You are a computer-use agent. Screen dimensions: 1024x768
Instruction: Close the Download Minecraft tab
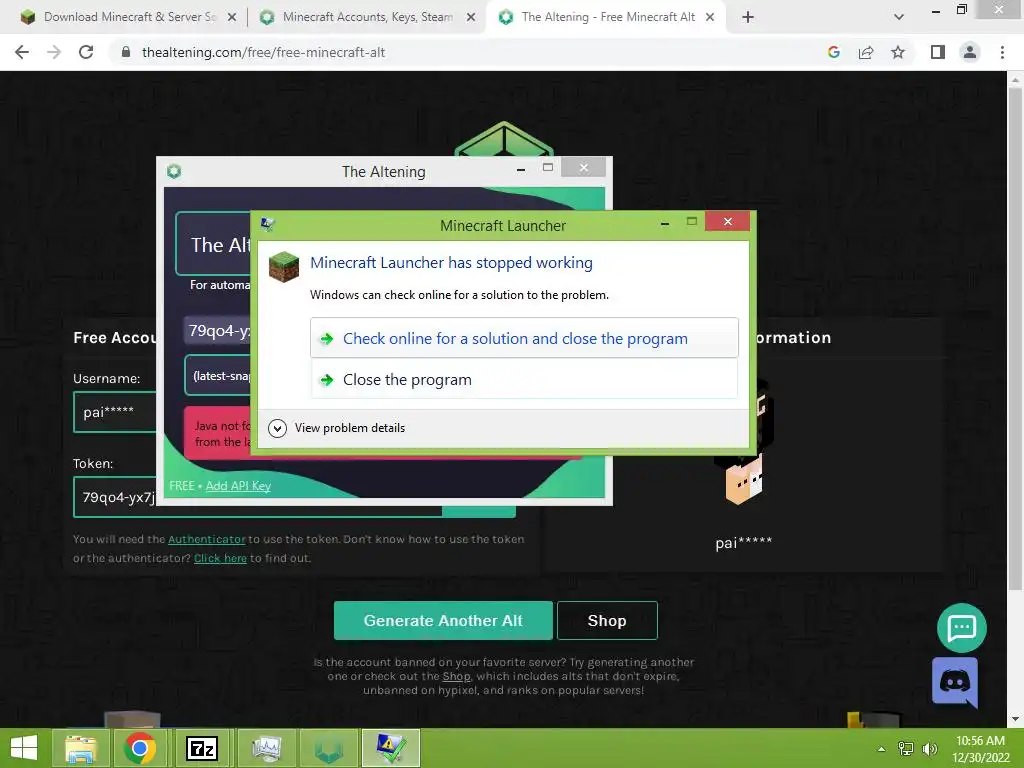point(232,17)
